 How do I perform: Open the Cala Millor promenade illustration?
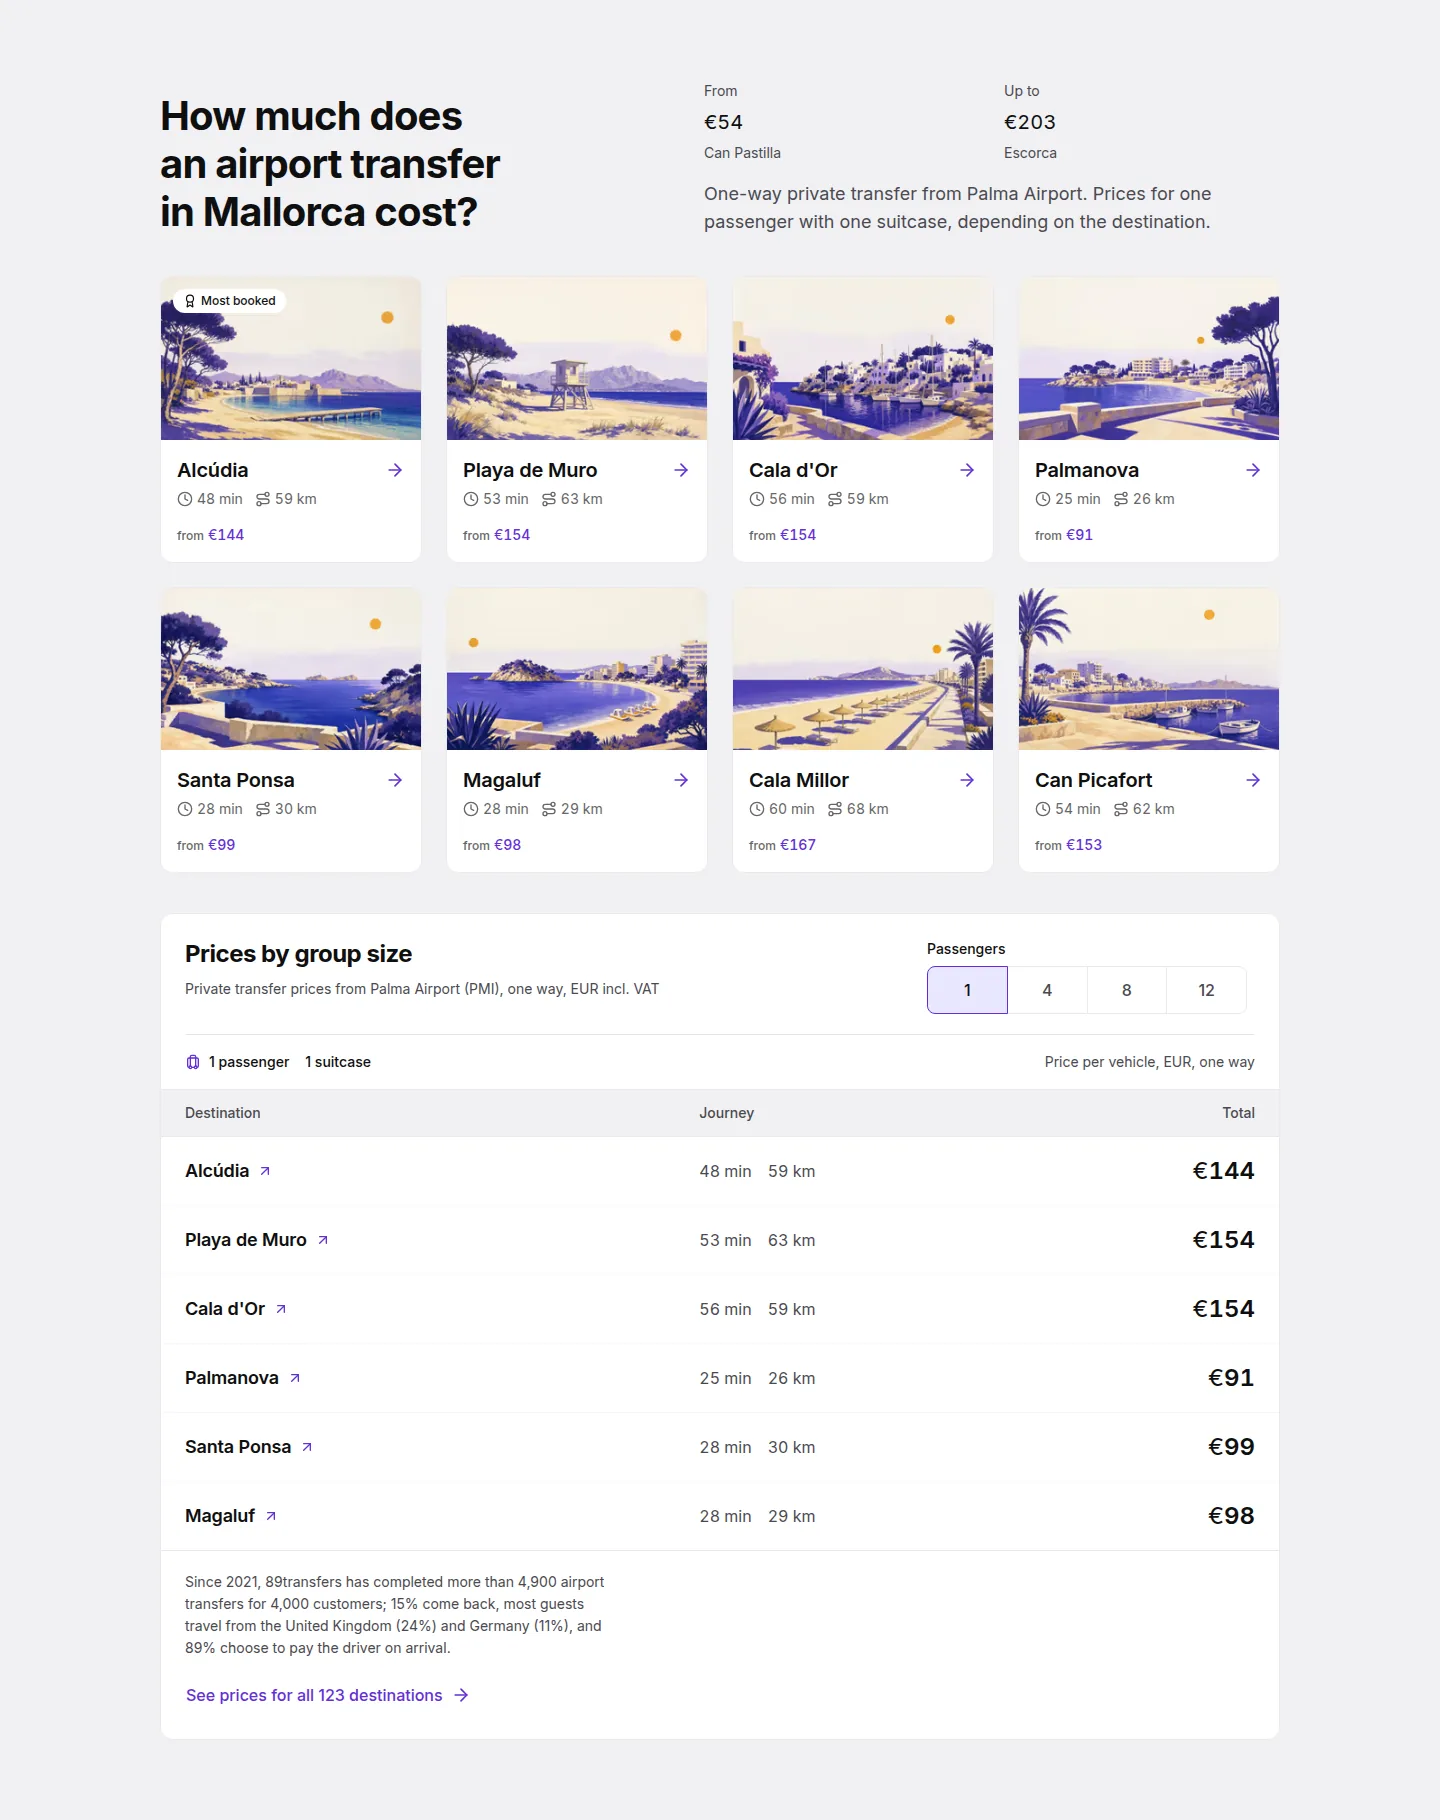click(x=863, y=669)
